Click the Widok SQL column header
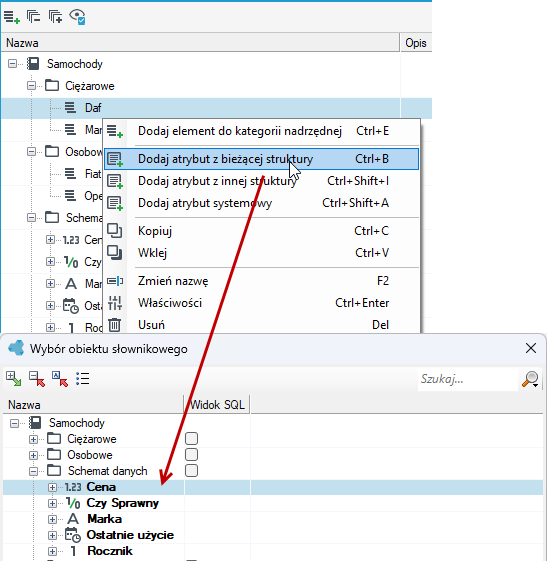Image resolution: width=548 pixels, height=561 pixels. point(217,405)
